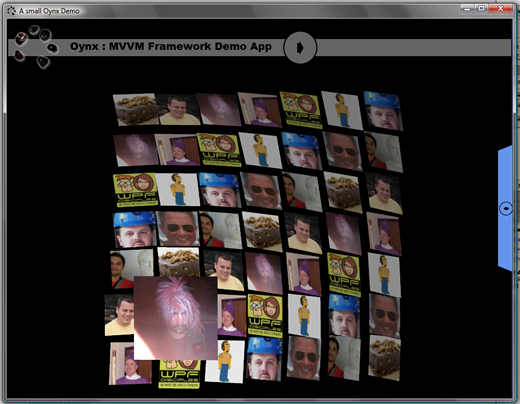Pick the top-right blue hard hat photo
Image resolution: width=520 pixels, height=404 pixels.
pos(383,111)
